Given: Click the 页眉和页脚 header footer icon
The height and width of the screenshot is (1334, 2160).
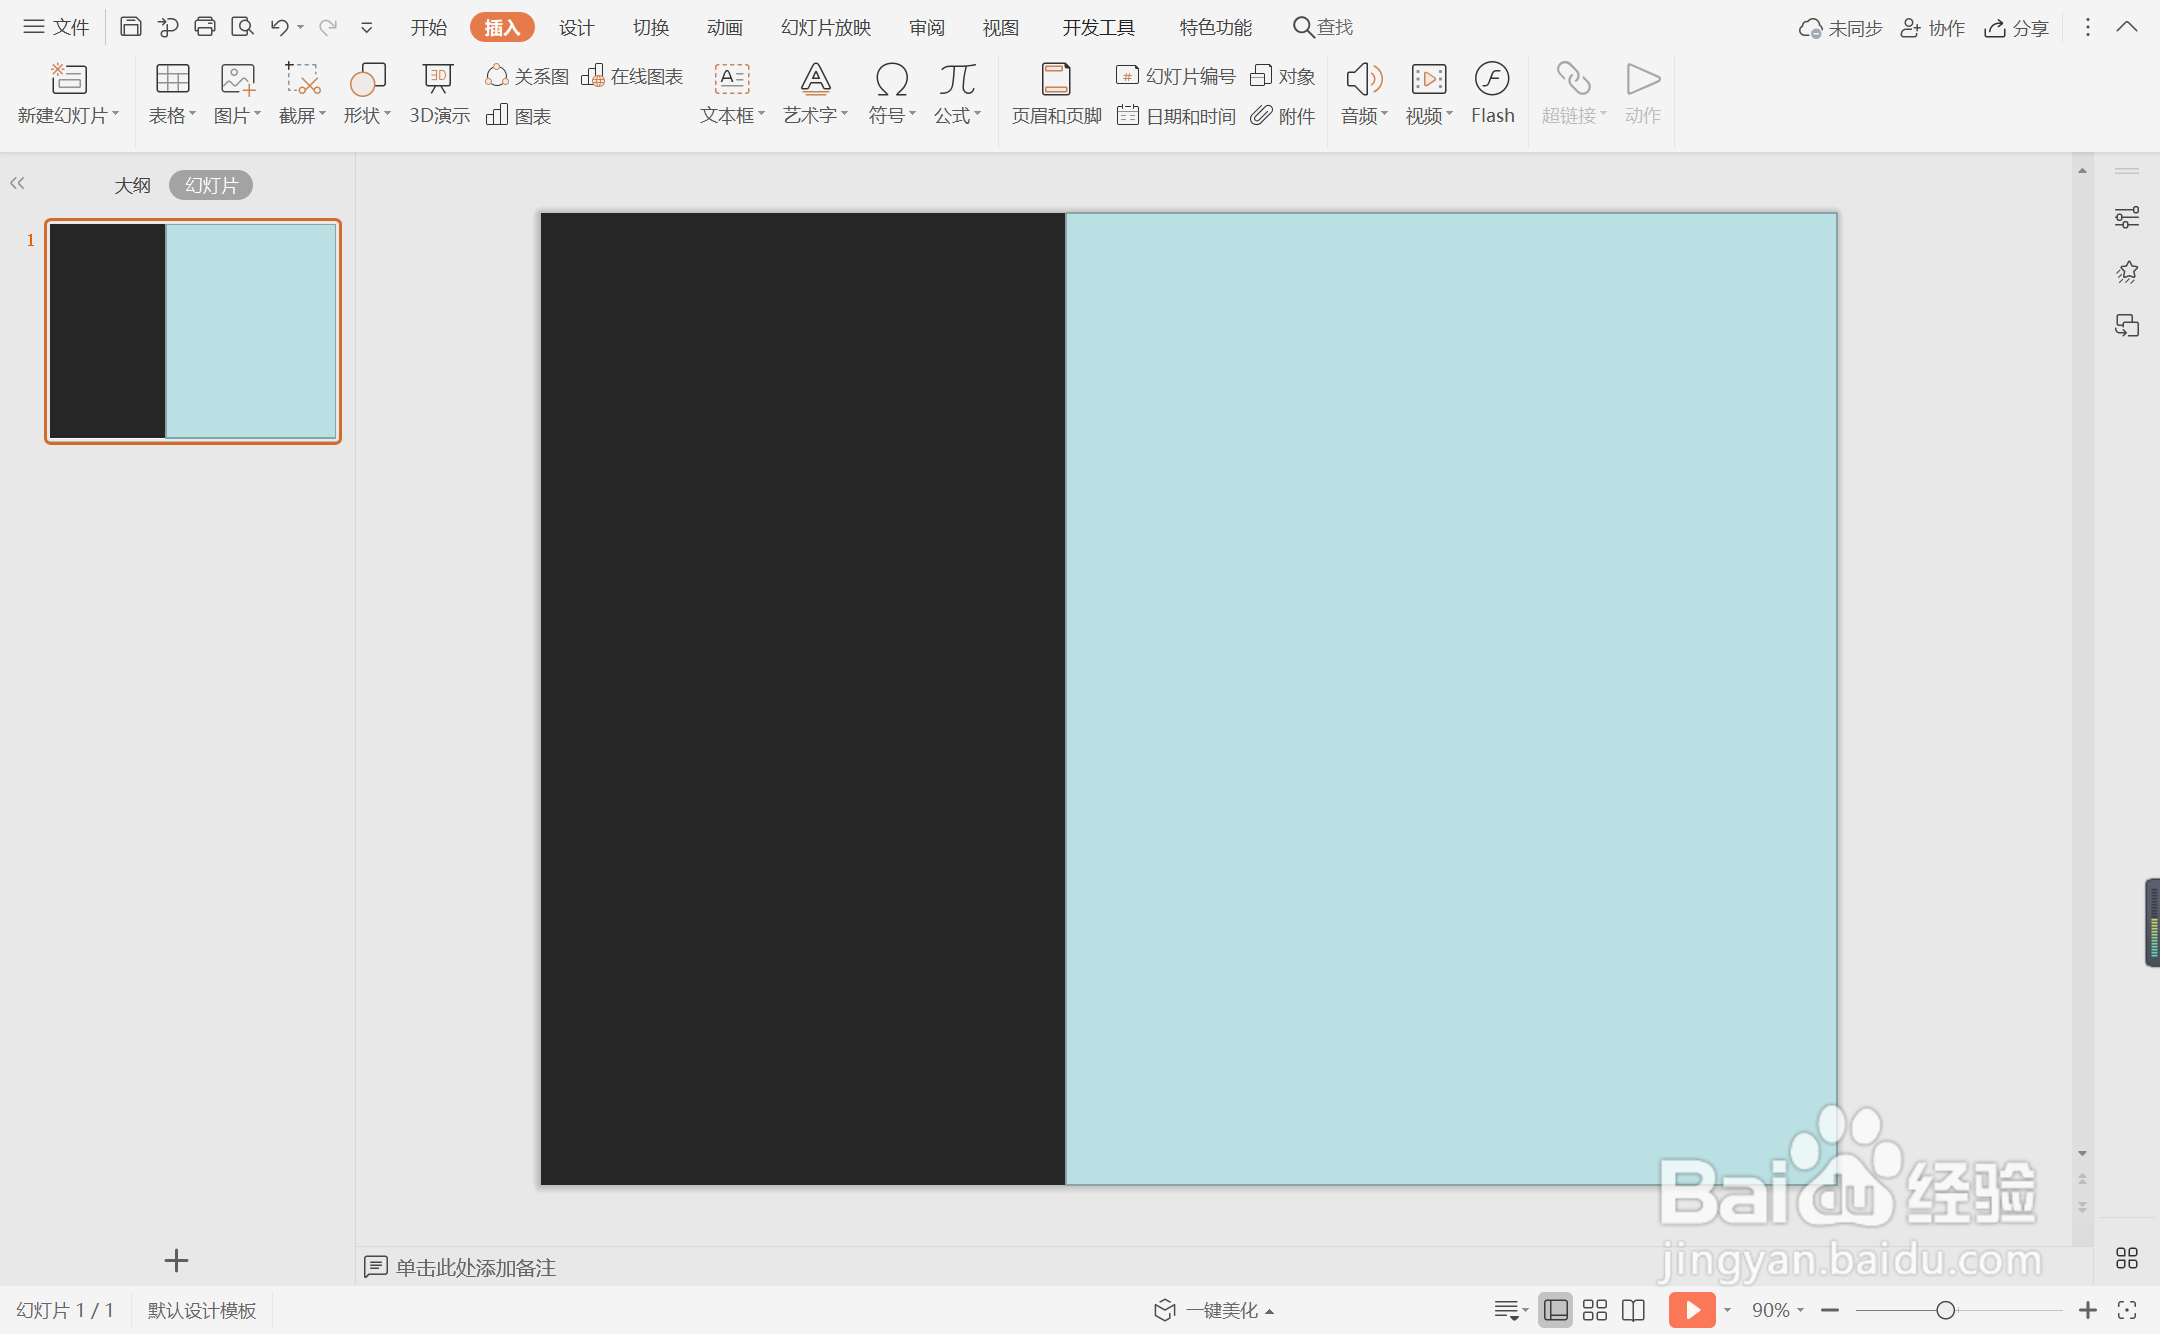Looking at the screenshot, I should point(1056,80).
